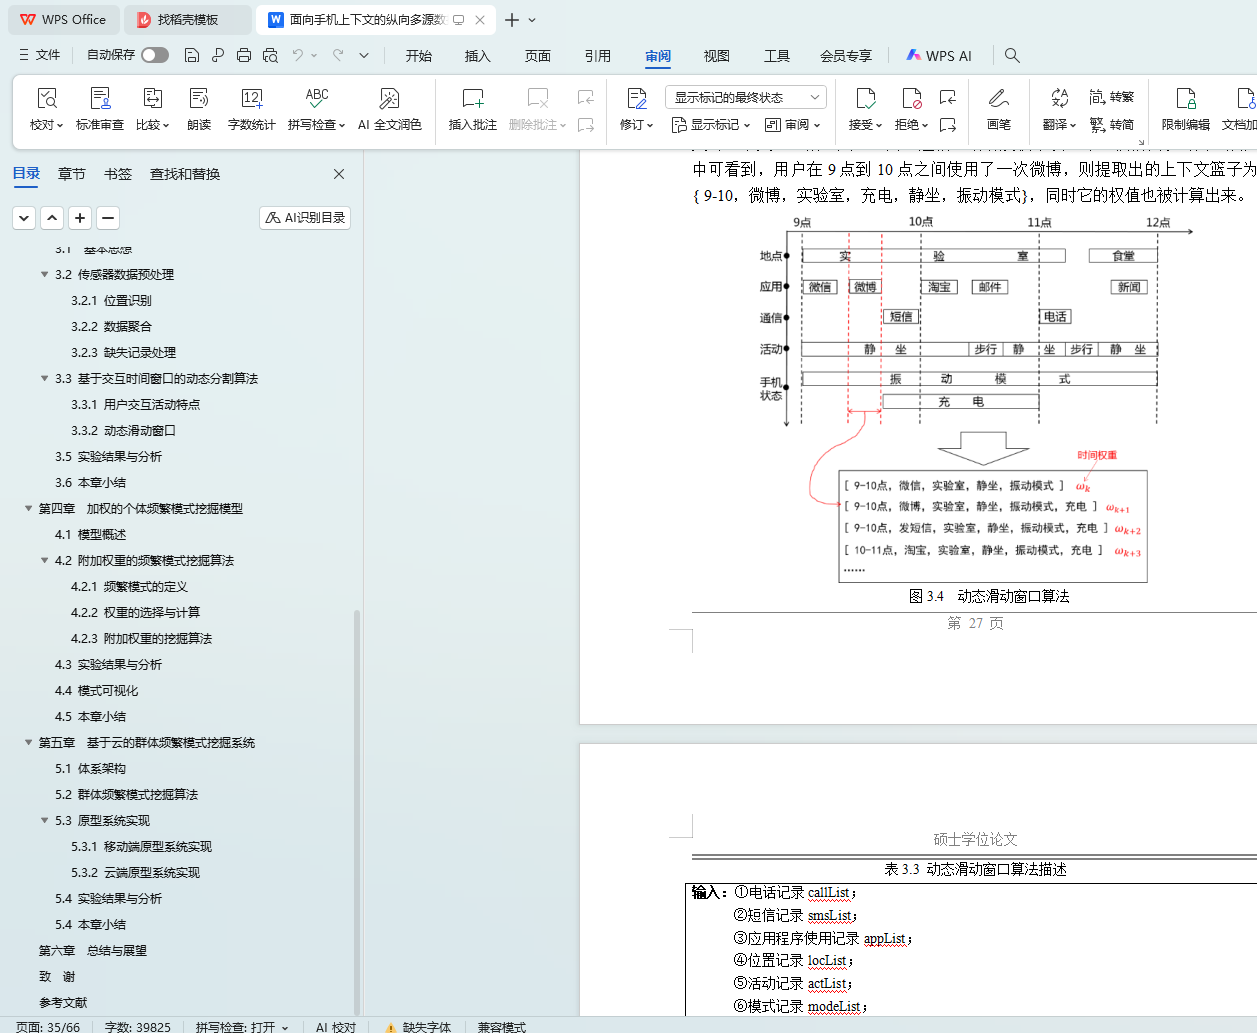
Task: Collapse the 第四章 chapter tree node
Action: coord(29,509)
